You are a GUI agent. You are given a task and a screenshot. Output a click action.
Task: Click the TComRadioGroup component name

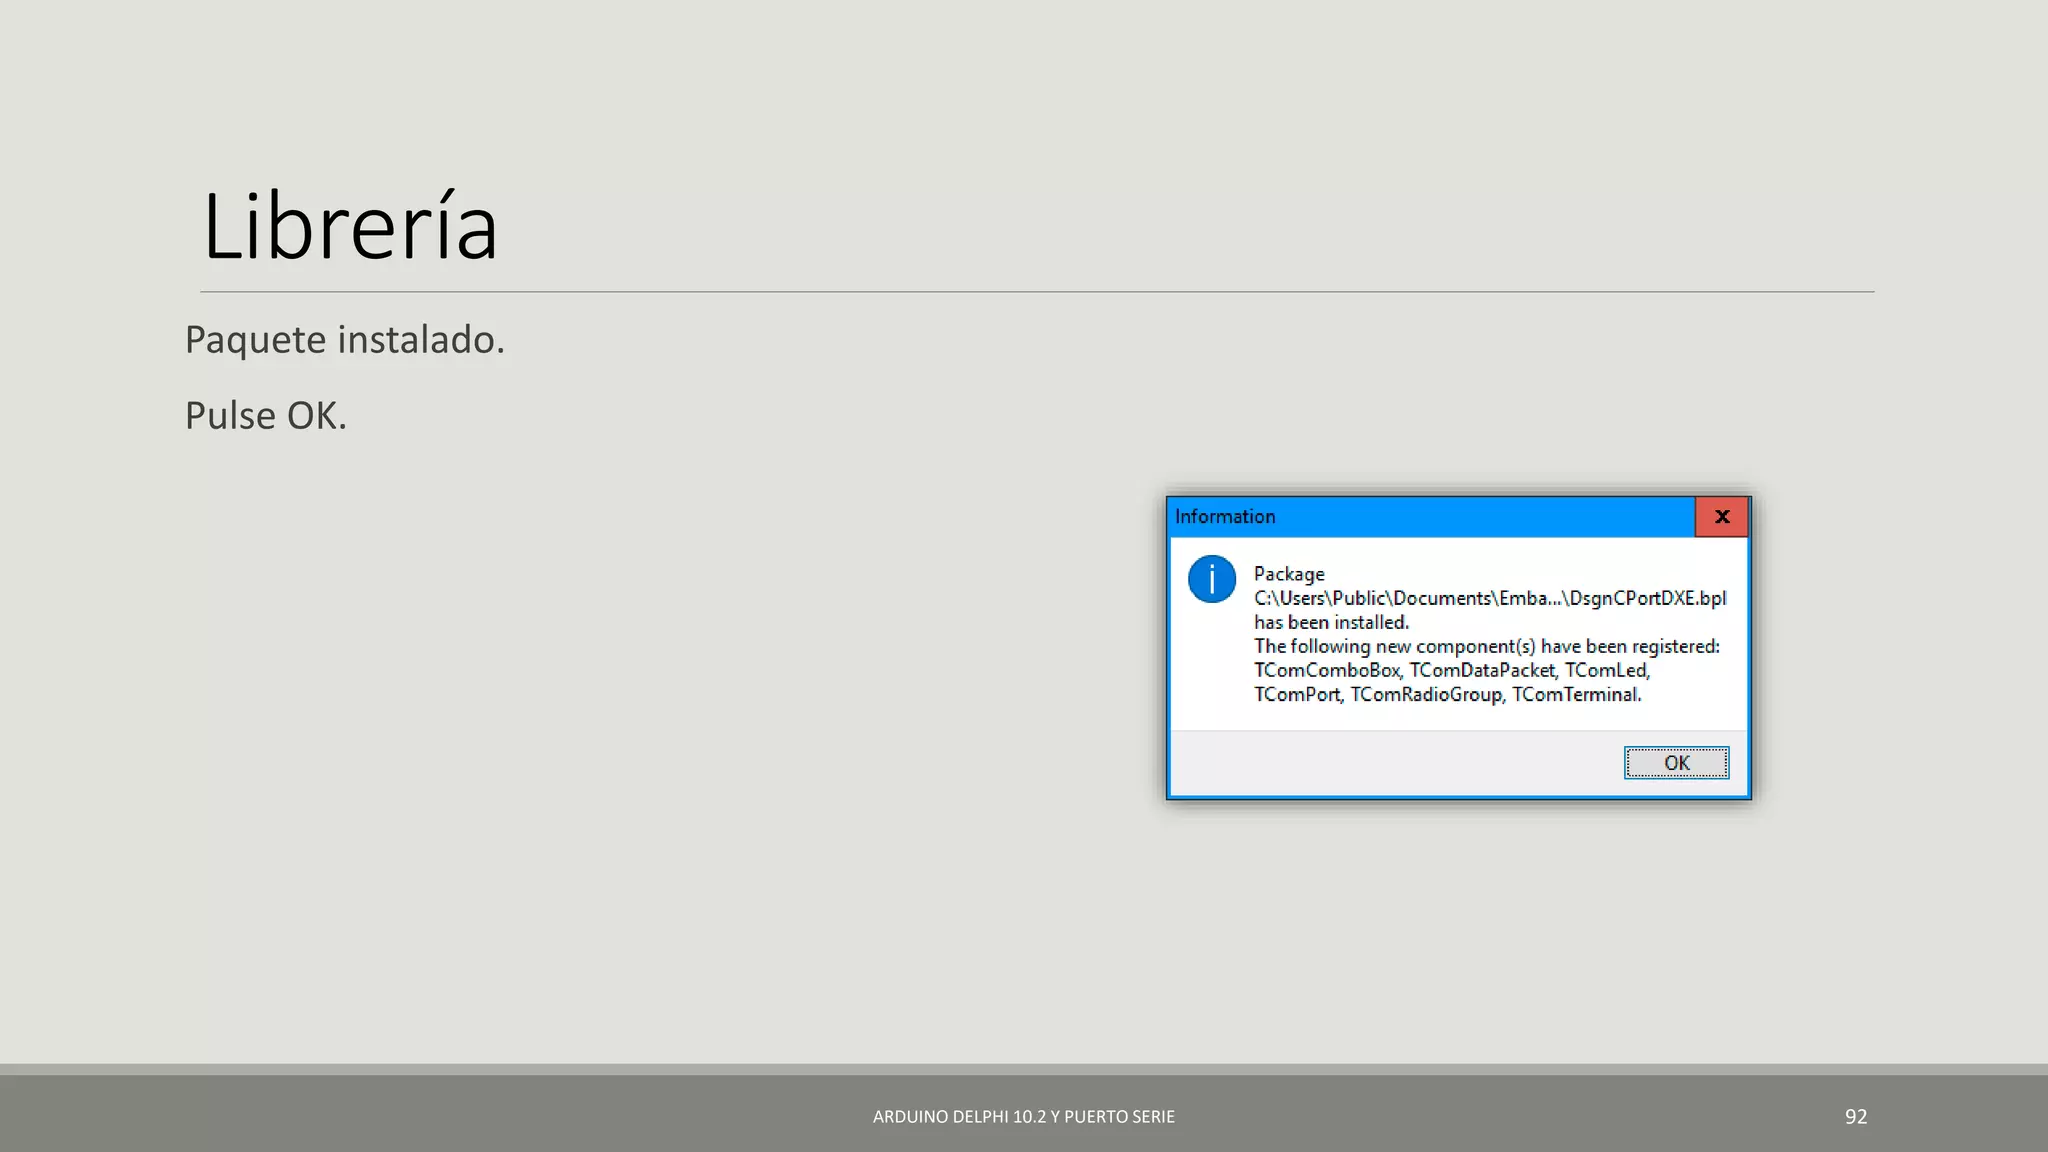[x=1427, y=694]
